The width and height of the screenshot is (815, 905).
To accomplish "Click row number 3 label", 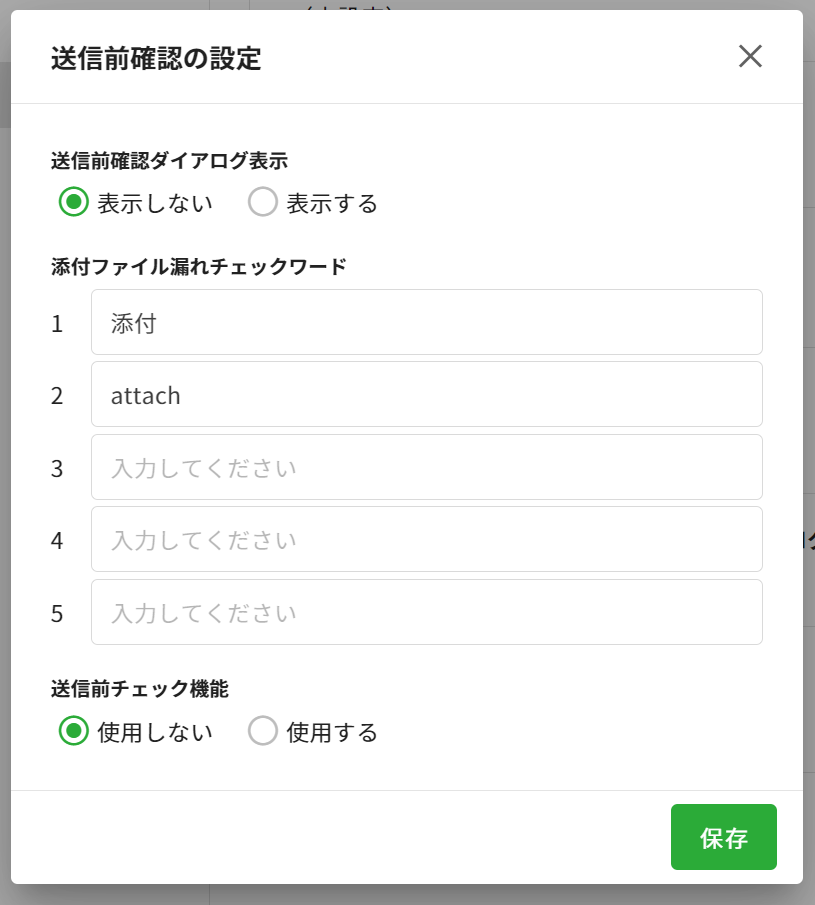I will [x=57, y=467].
